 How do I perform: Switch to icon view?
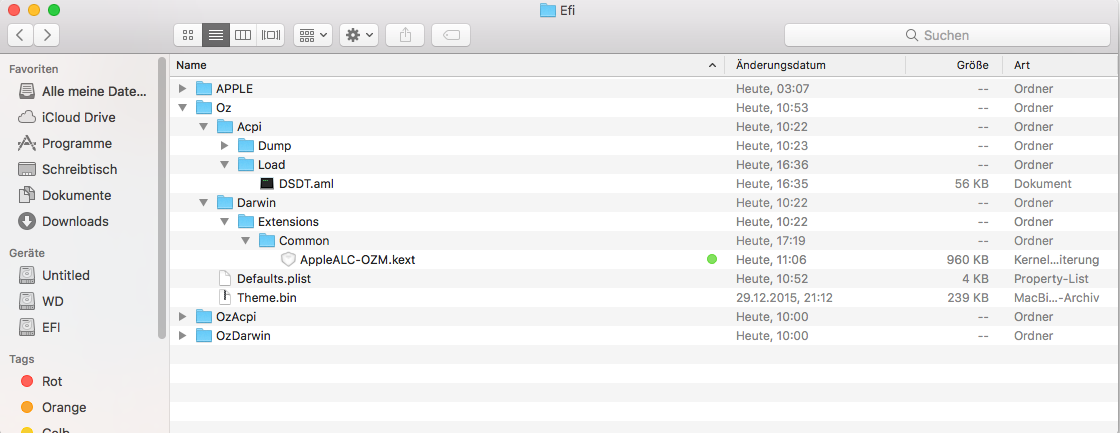188,34
